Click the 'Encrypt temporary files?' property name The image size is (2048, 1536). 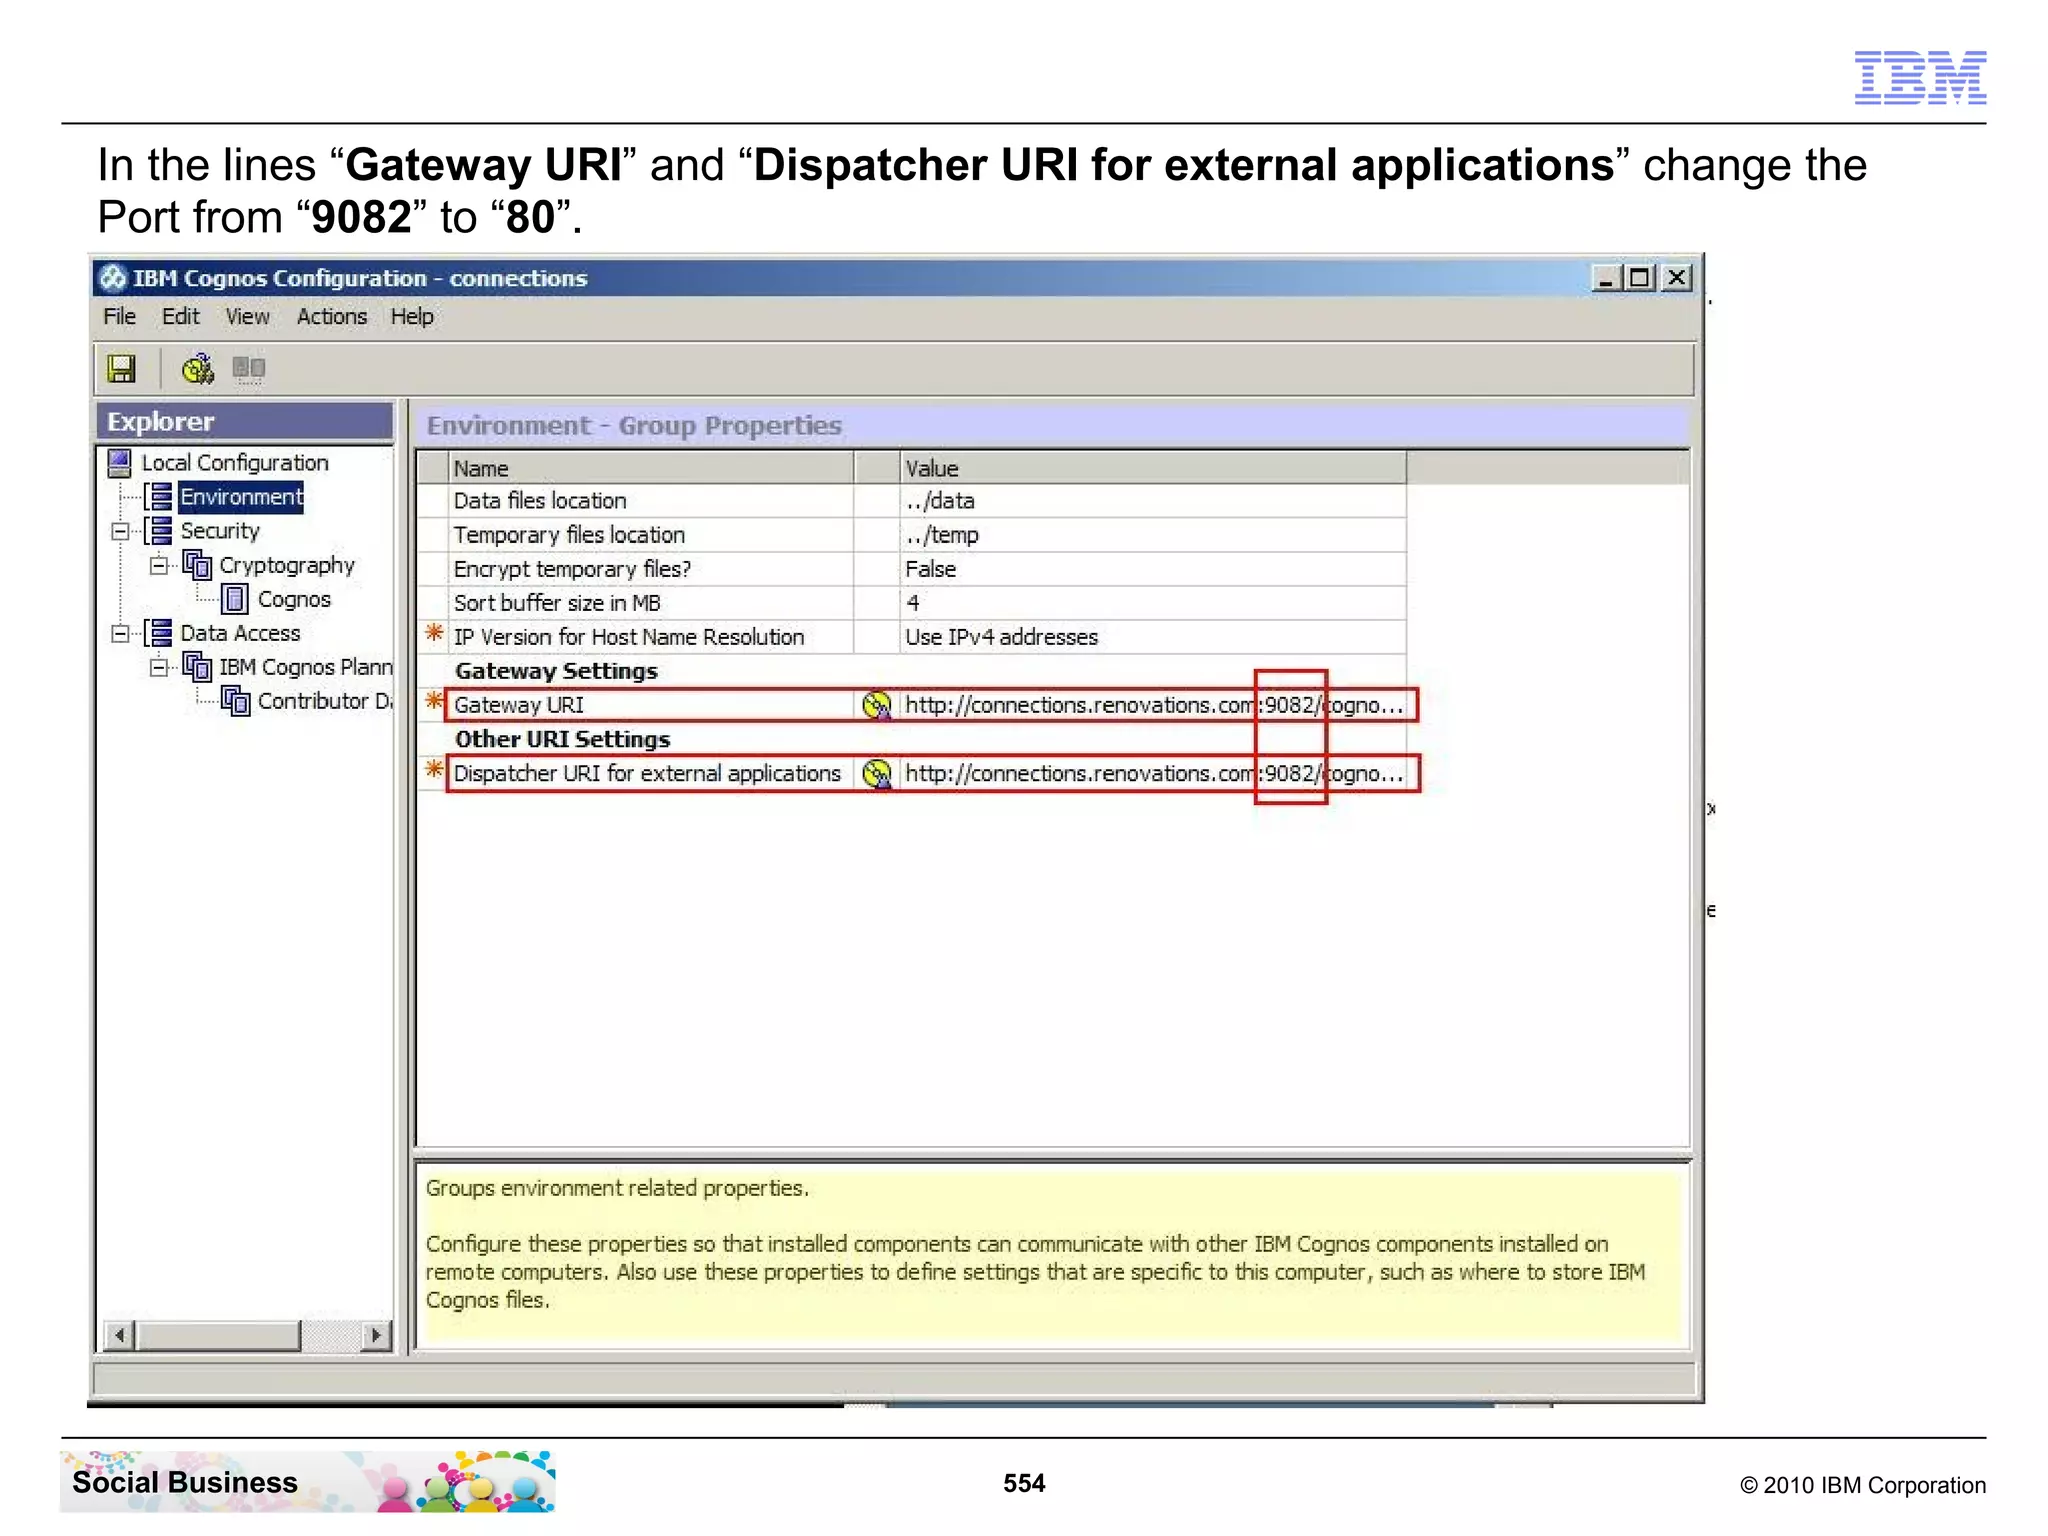[572, 569]
